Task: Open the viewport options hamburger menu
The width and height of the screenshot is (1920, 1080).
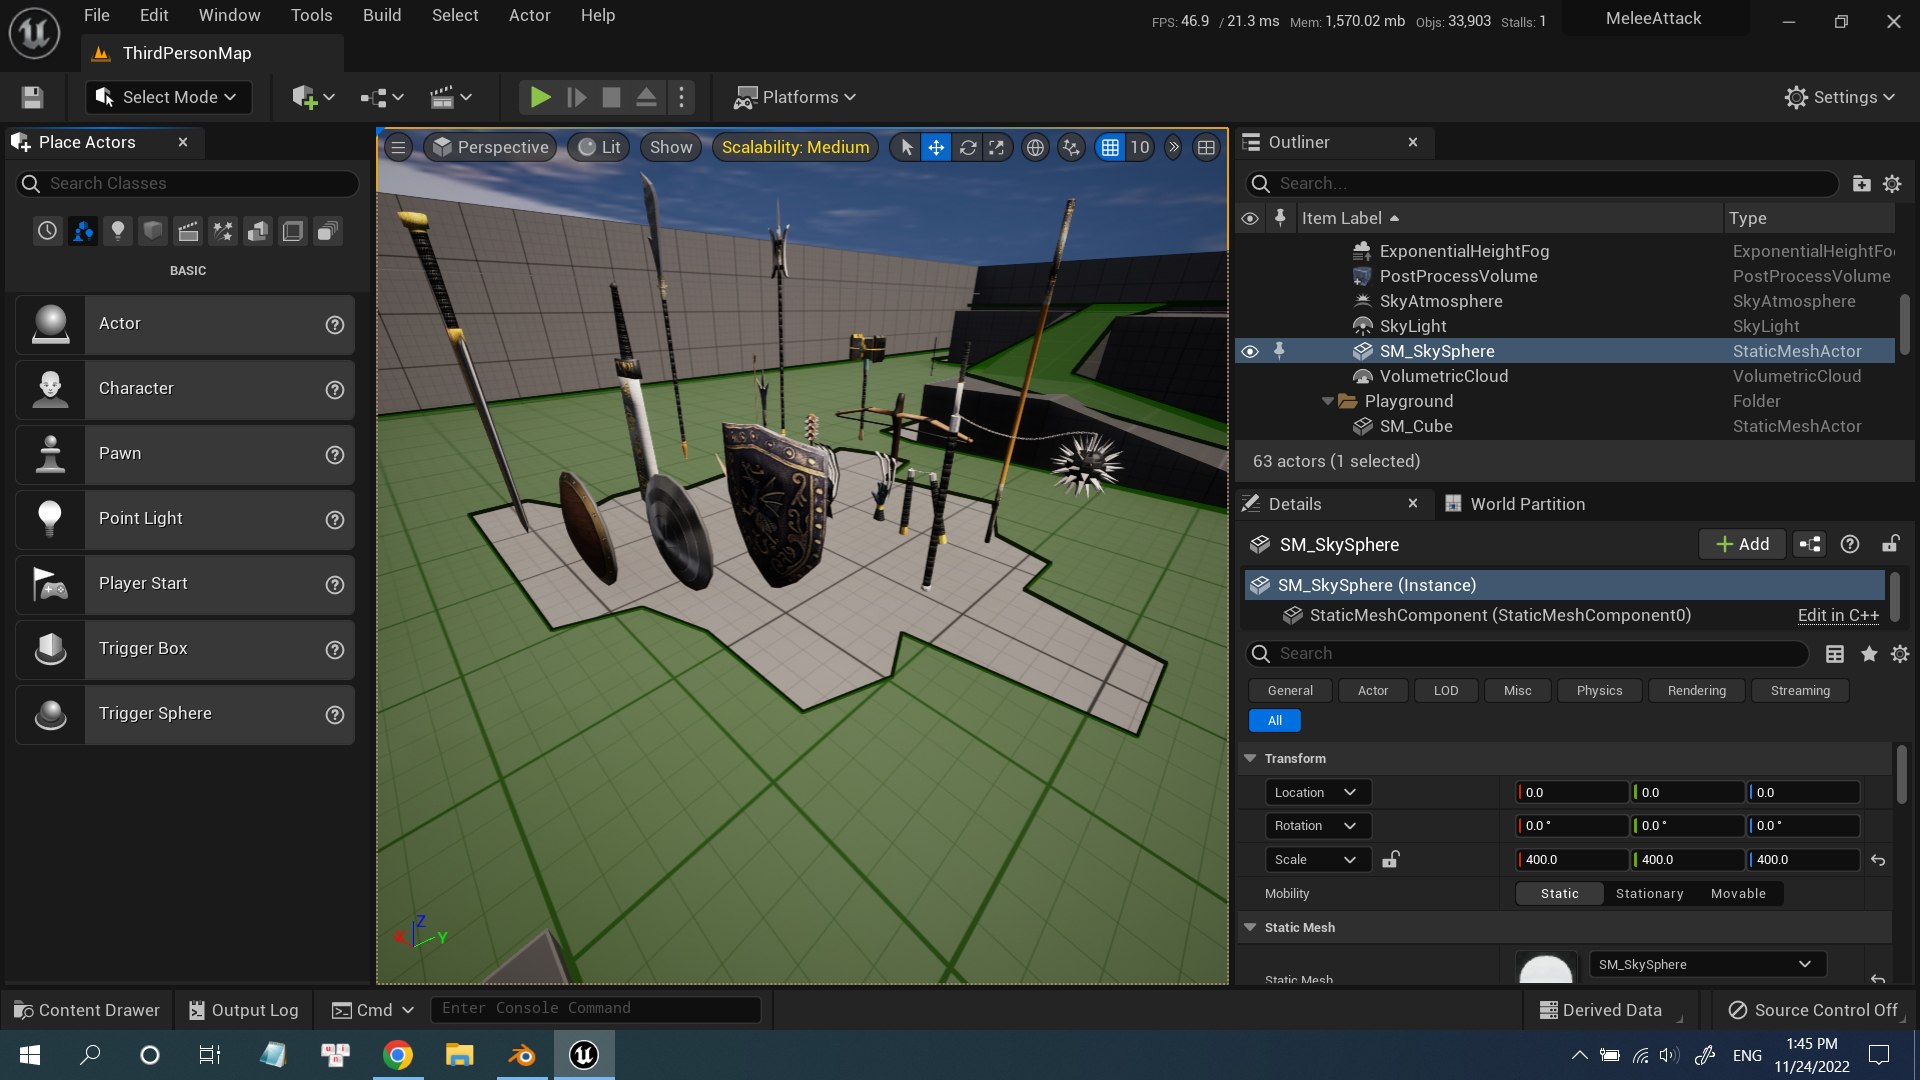Action: coord(398,147)
